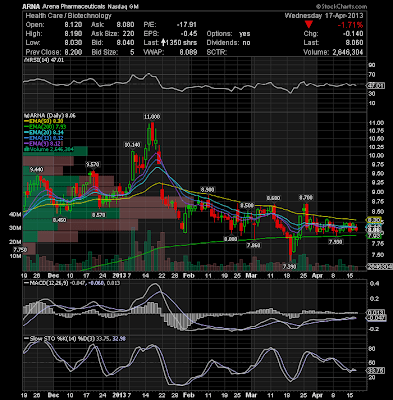Click the ARNA (Daily) chart legend title
This screenshot has width=393, height=400.
tap(49, 116)
